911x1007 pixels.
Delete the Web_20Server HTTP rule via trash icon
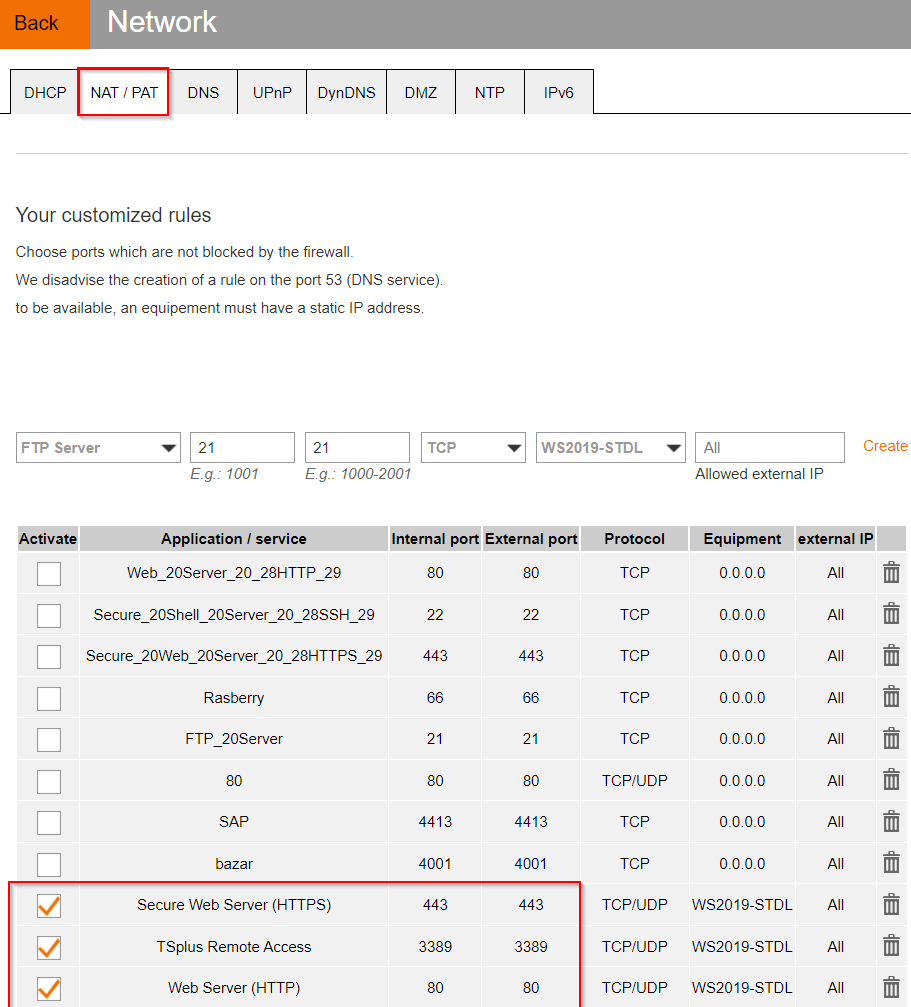891,573
